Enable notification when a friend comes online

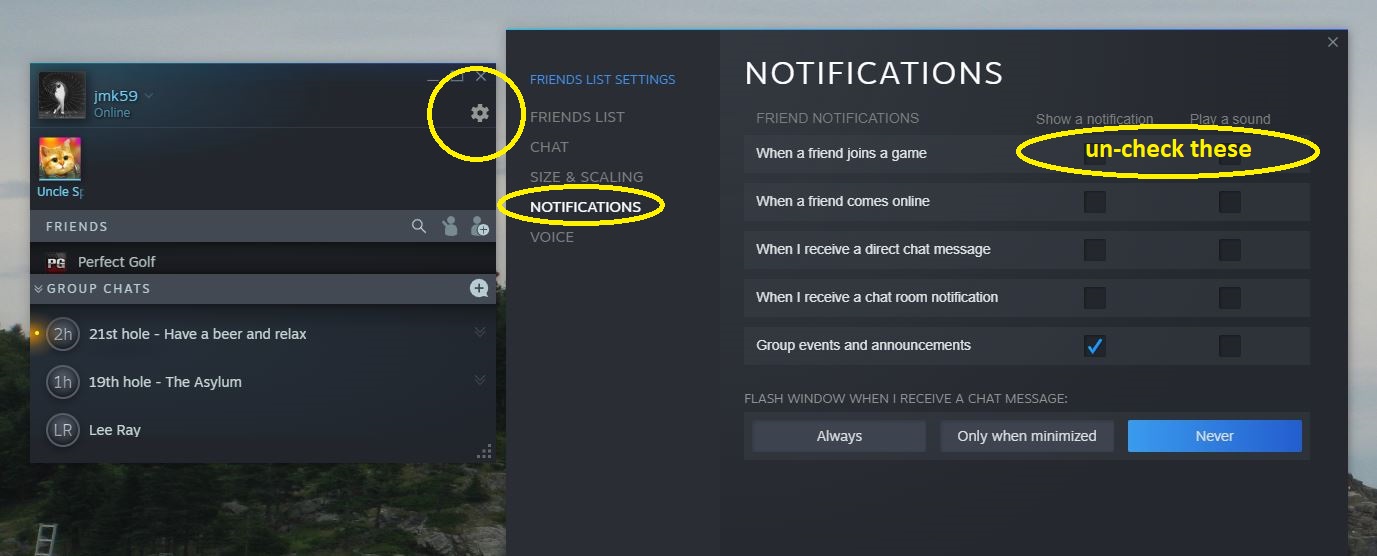pyautogui.click(x=1095, y=202)
